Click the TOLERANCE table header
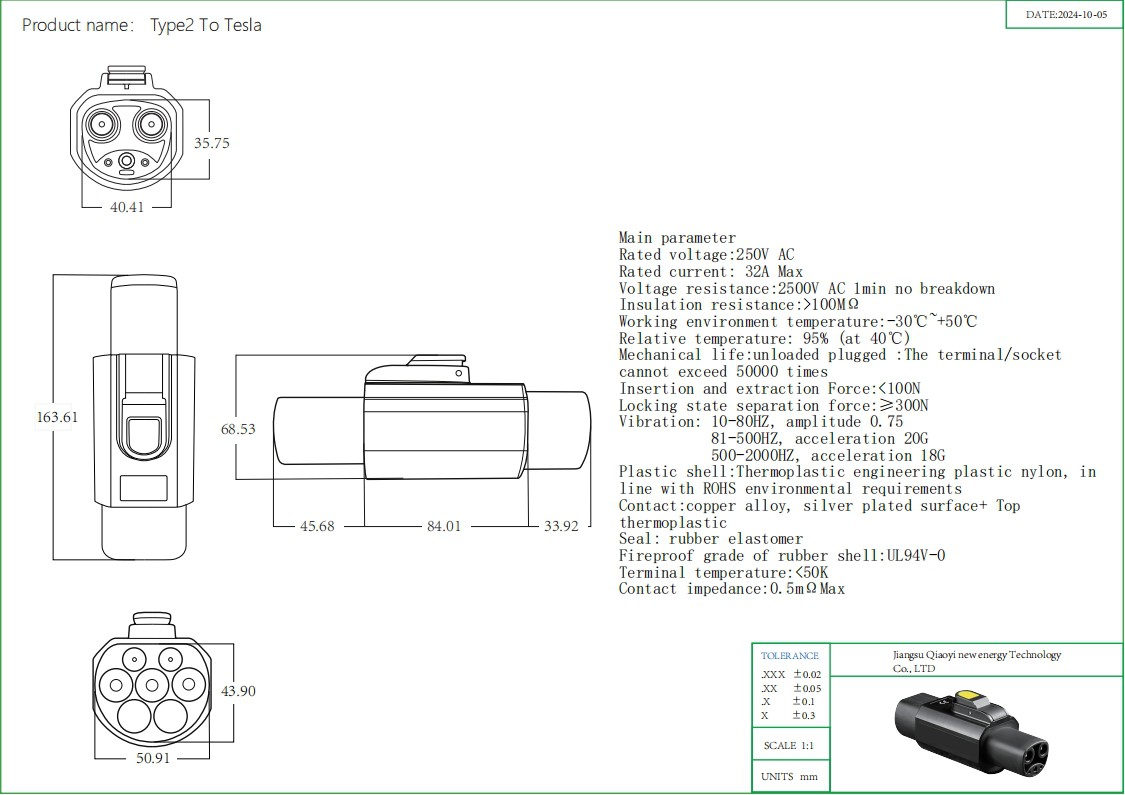Image resolution: width=1125 pixels, height=795 pixels. coord(789,656)
